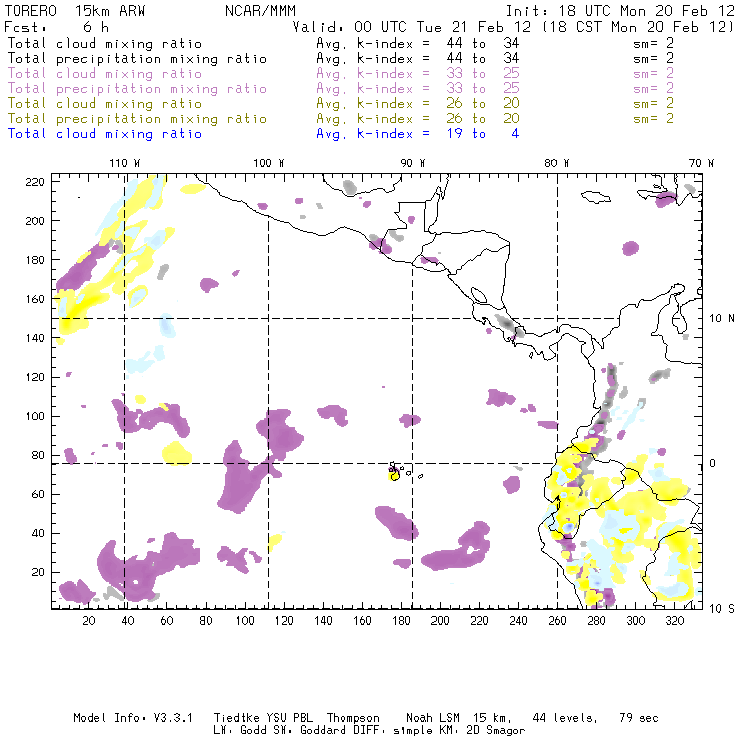Select the purple "Total precipitation mixing ratio" legend entry
Viewport: 740px width, 740px height.
click(137, 89)
